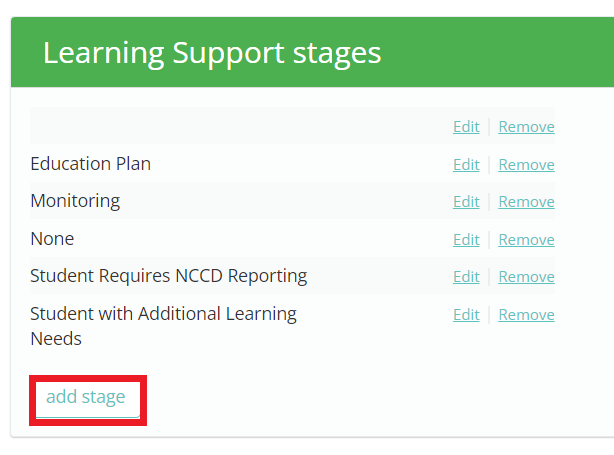Edit the Monitoring stage
Image resolution: width=614 pixels, height=455 pixels.
pyautogui.click(x=466, y=202)
